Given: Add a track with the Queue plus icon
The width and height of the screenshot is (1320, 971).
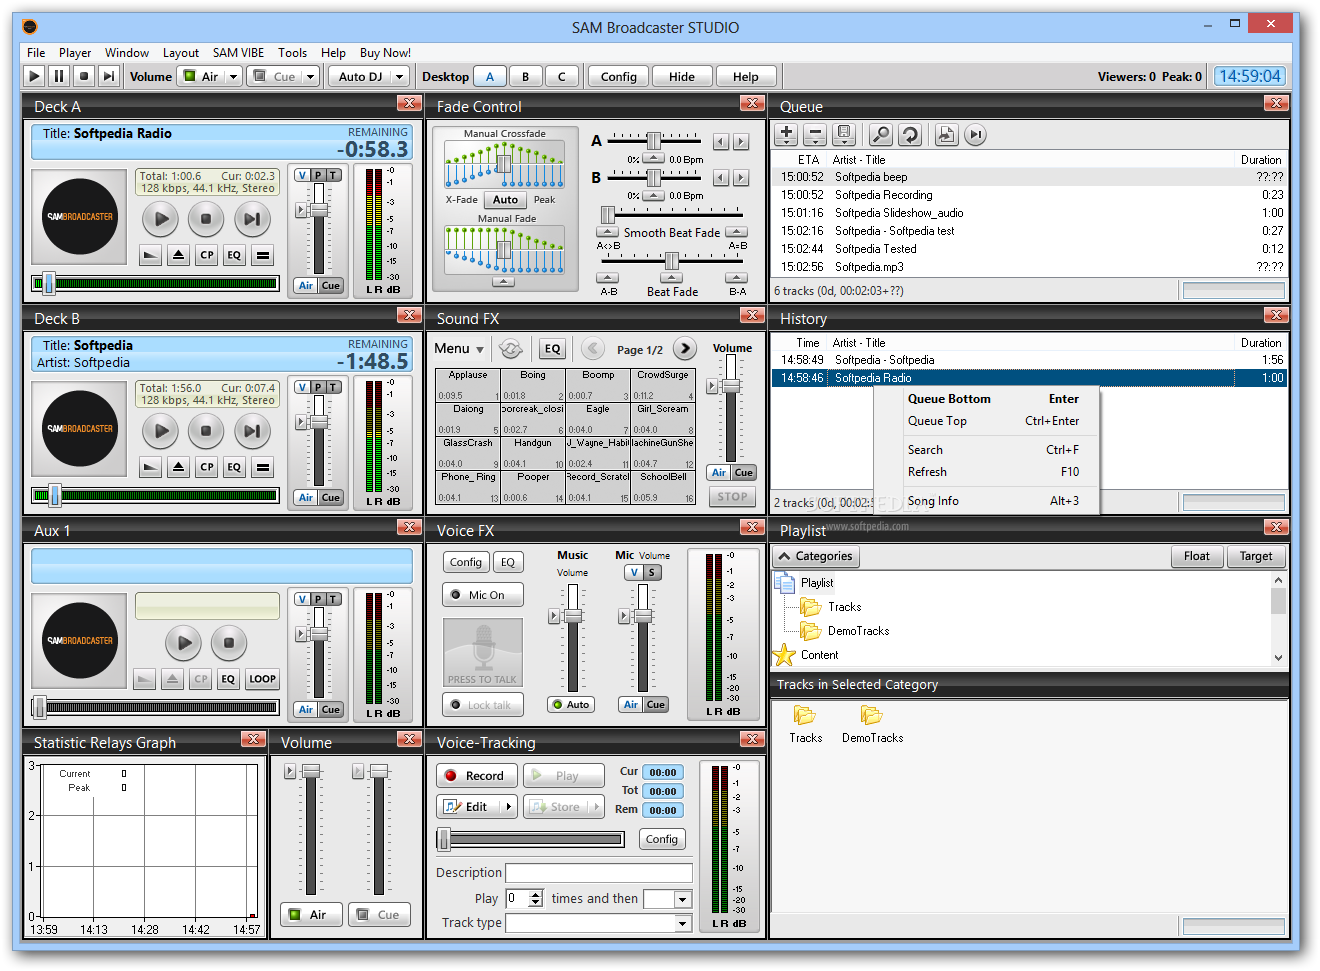Looking at the screenshot, I should [x=786, y=134].
